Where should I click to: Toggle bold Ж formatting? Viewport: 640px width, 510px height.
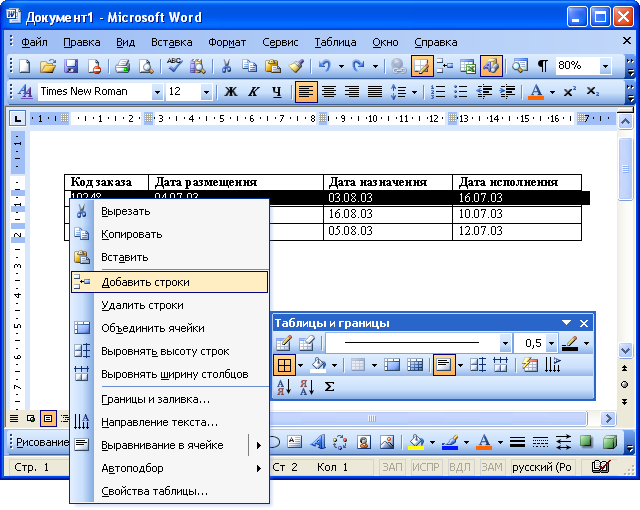[x=231, y=92]
